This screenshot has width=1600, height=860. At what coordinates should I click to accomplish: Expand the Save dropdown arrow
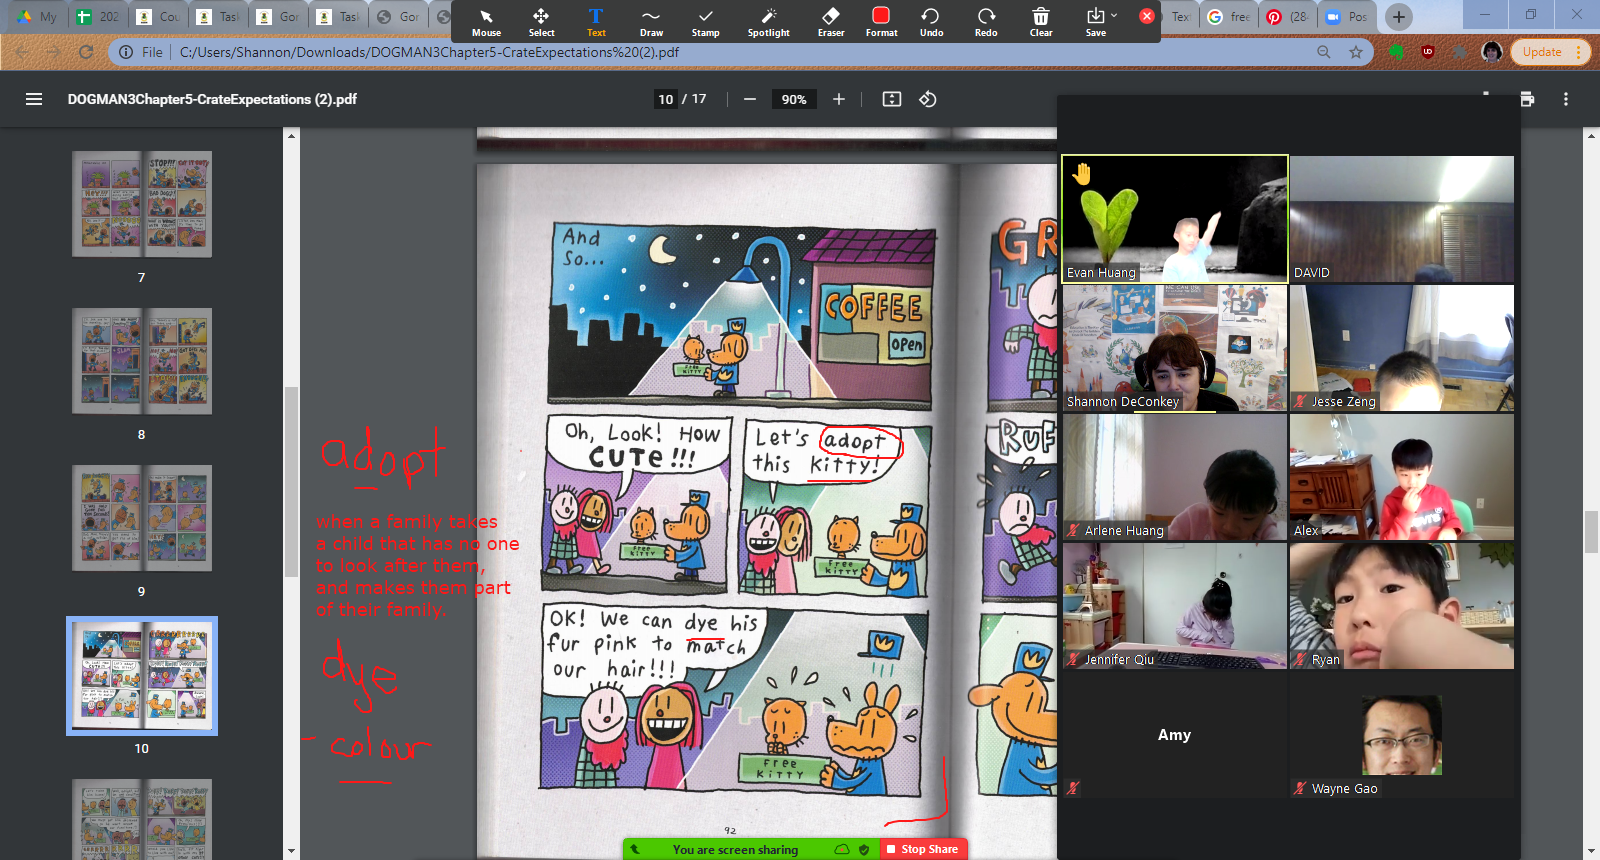[x=1114, y=15]
